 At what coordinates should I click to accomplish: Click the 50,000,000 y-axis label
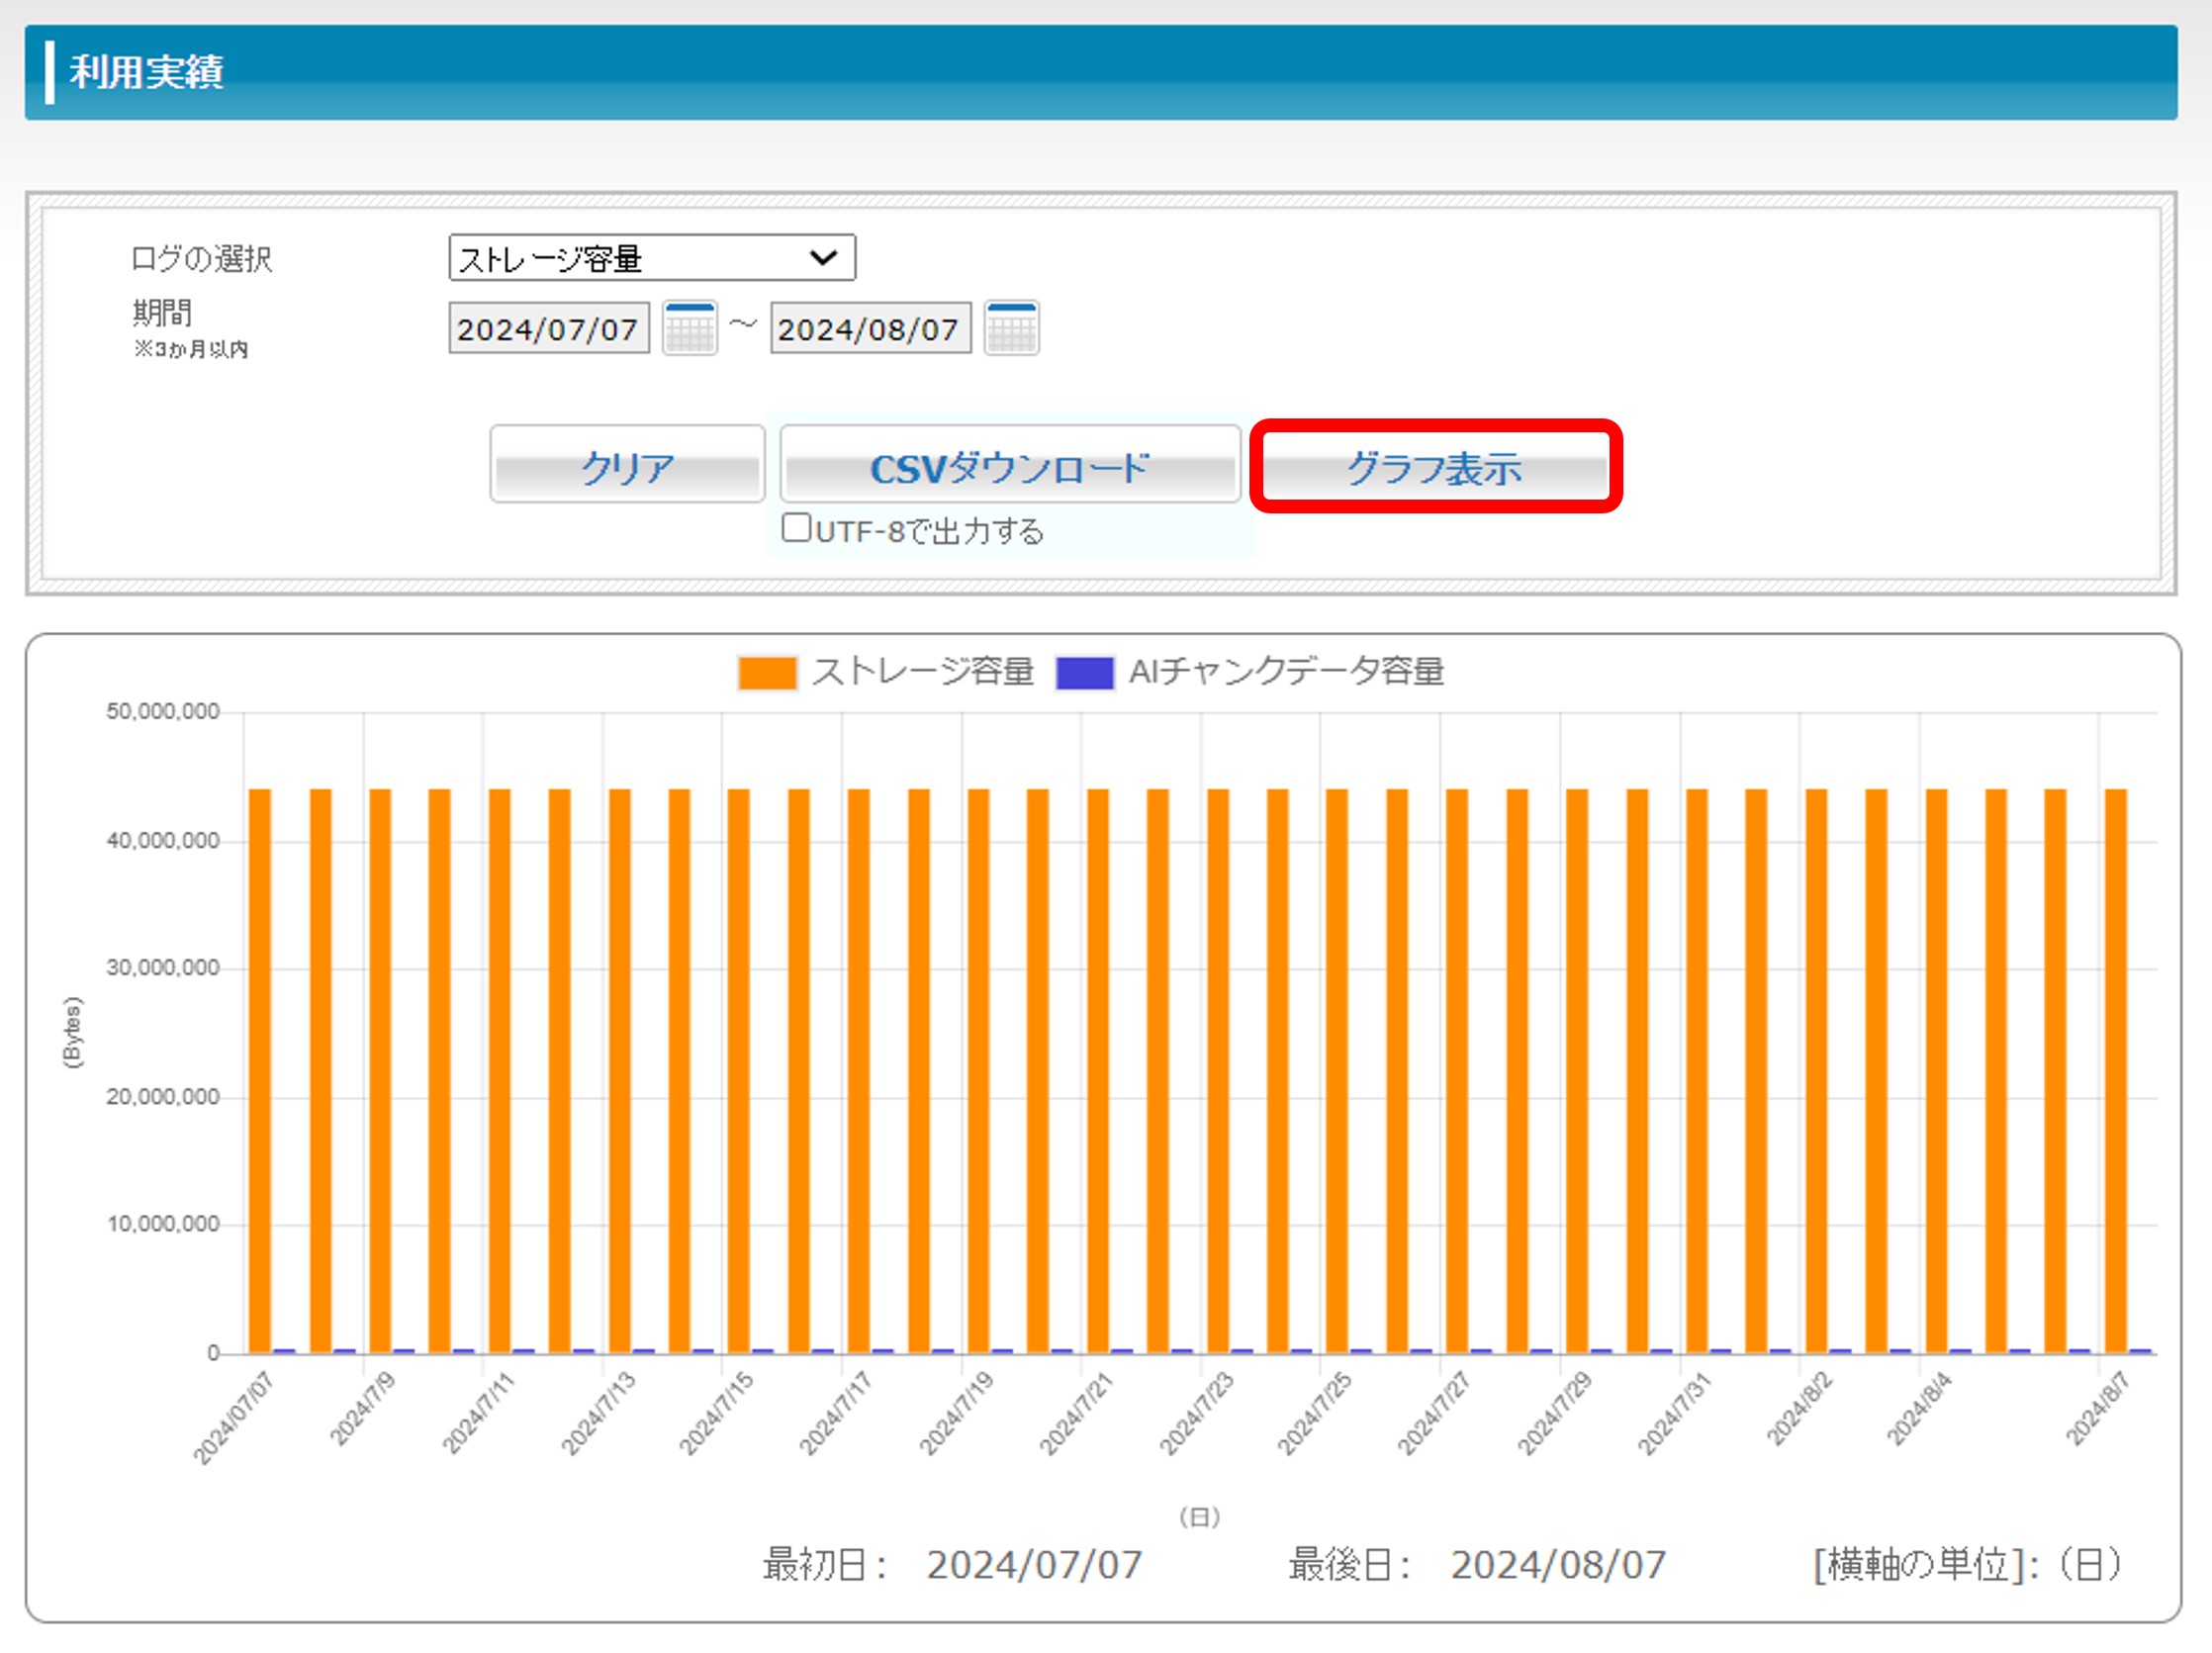tap(162, 712)
